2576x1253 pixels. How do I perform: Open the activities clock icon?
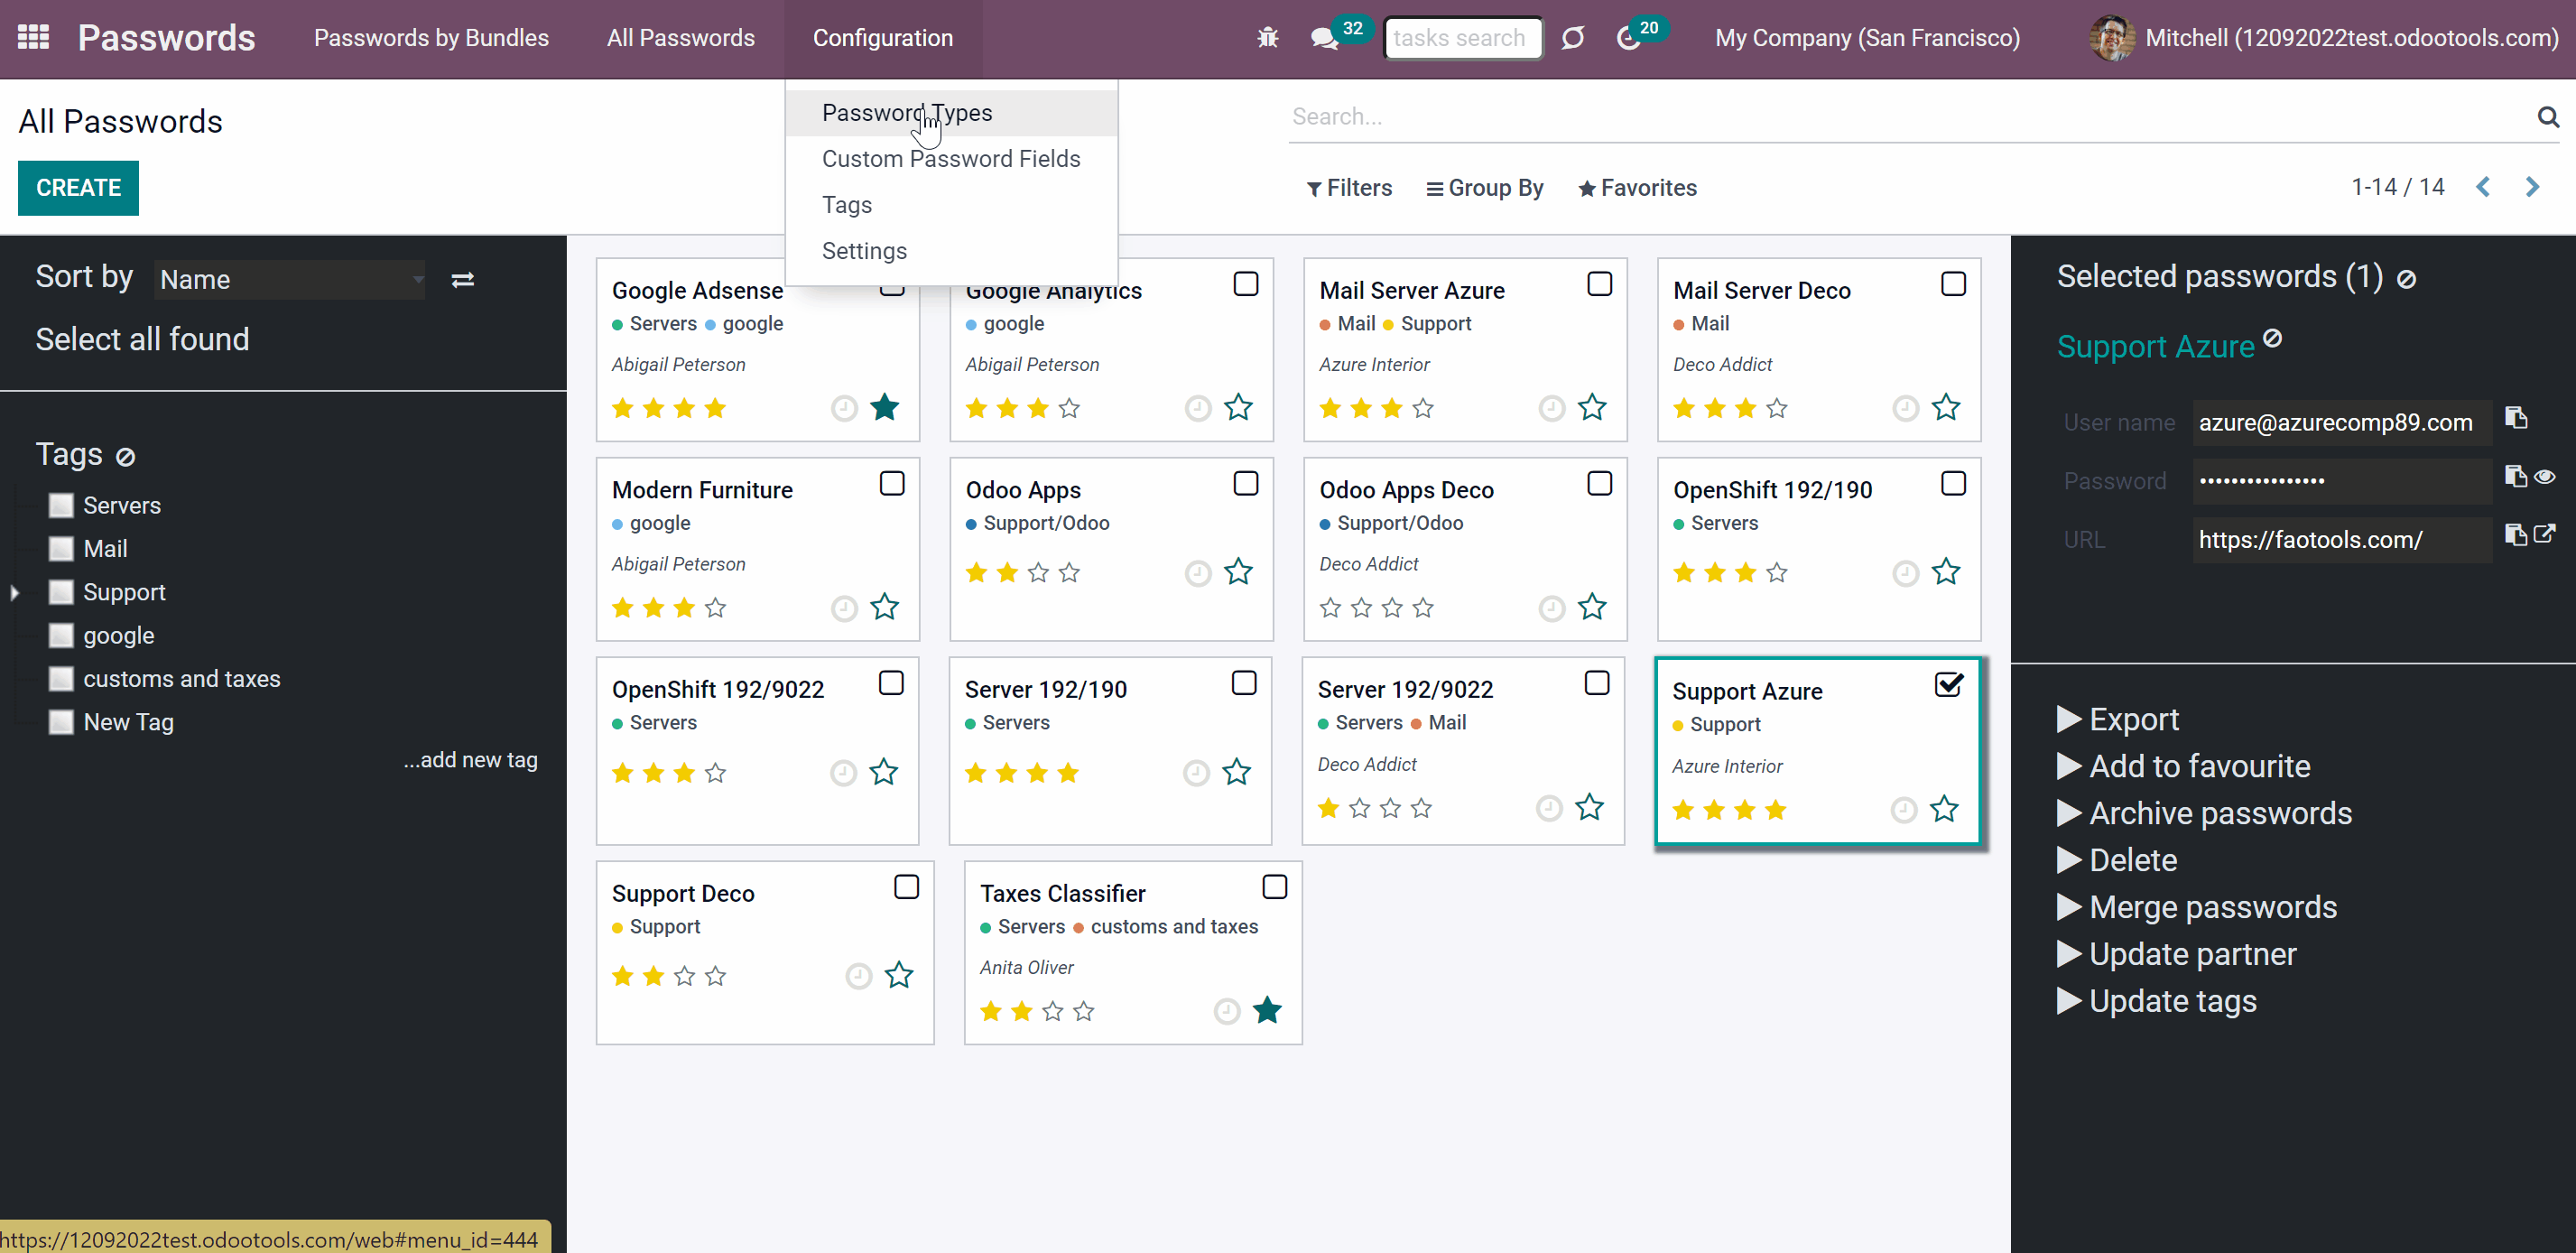tap(1628, 38)
